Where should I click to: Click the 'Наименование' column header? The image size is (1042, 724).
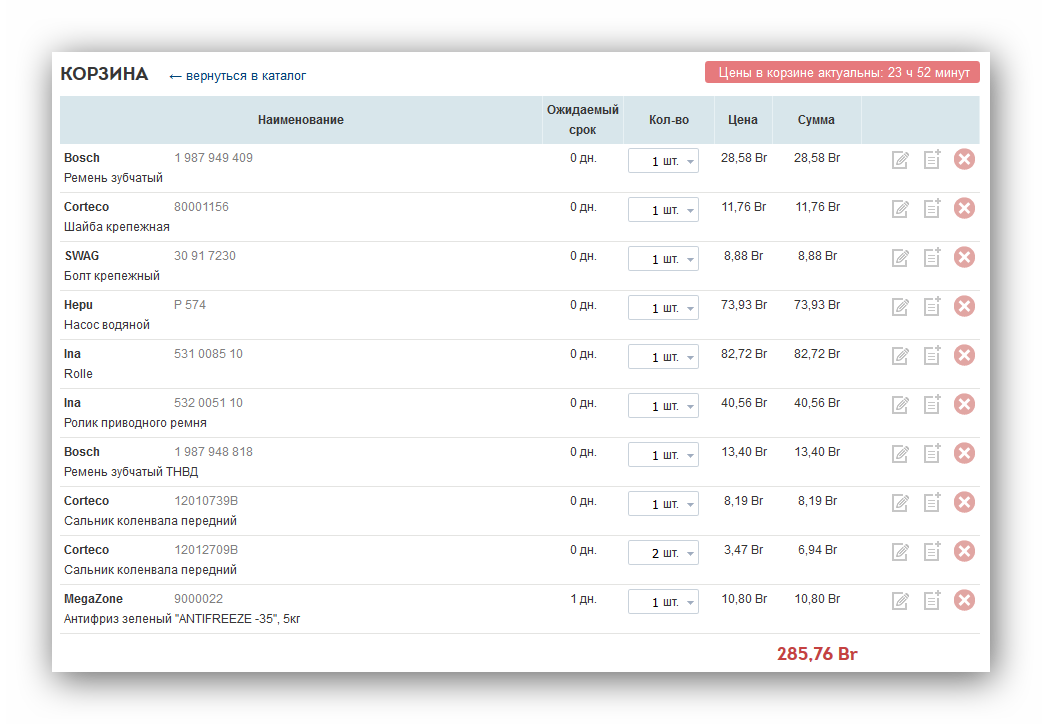301,120
